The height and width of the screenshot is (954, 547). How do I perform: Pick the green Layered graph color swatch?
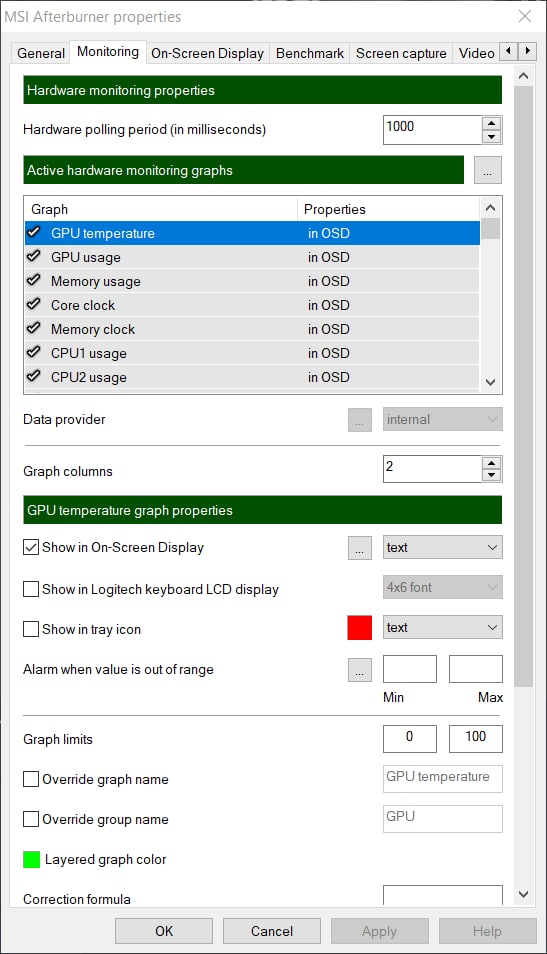click(x=32, y=859)
